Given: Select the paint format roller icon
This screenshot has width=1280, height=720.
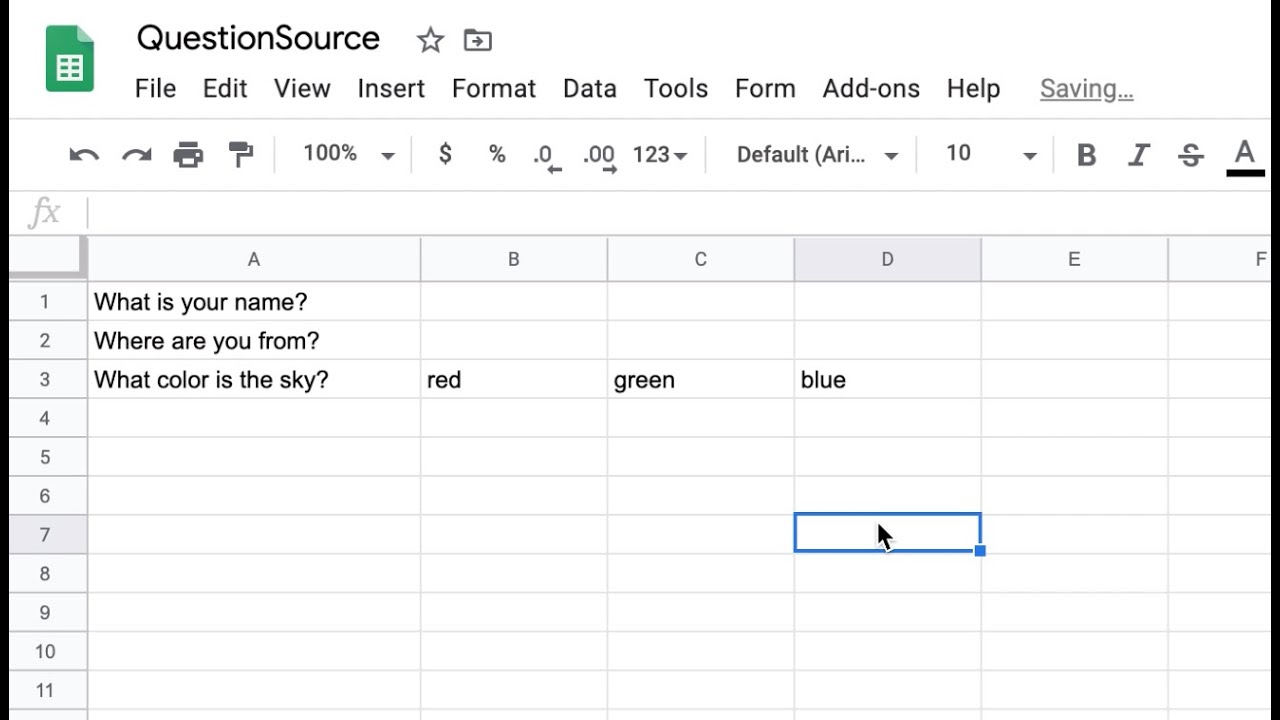Looking at the screenshot, I should pos(241,155).
